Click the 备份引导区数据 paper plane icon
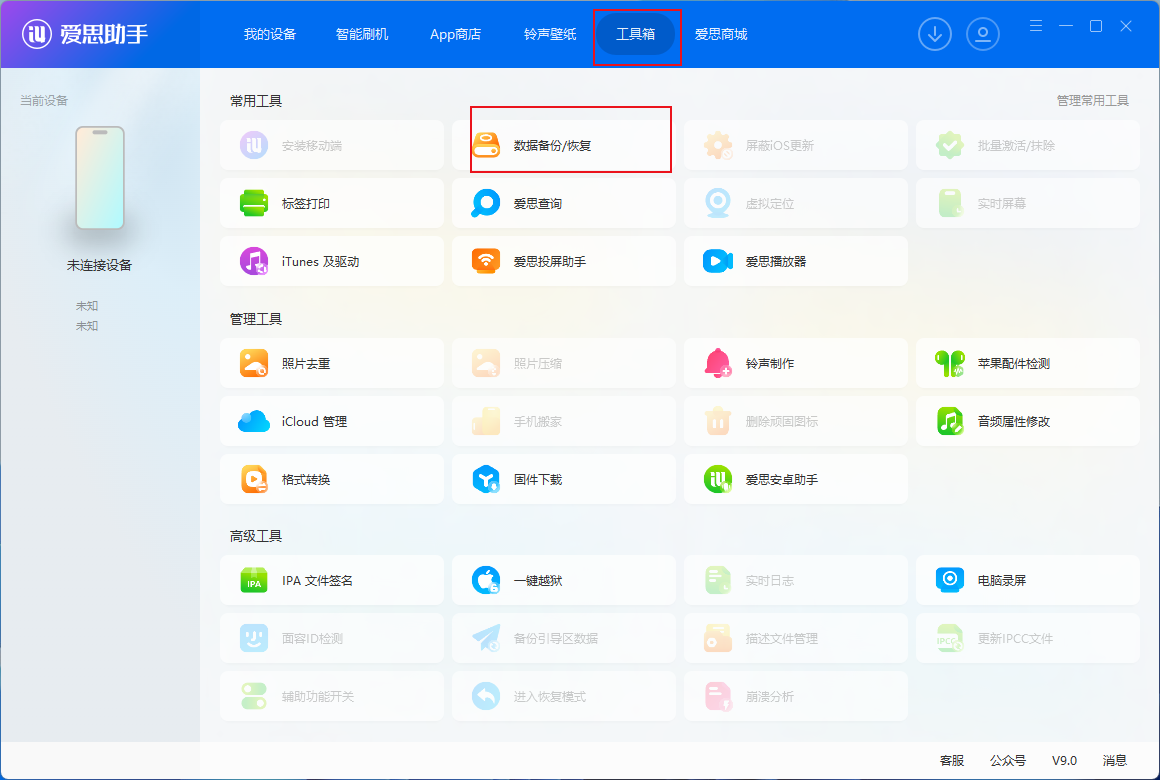1160x780 pixels. (x=486, y=638)
